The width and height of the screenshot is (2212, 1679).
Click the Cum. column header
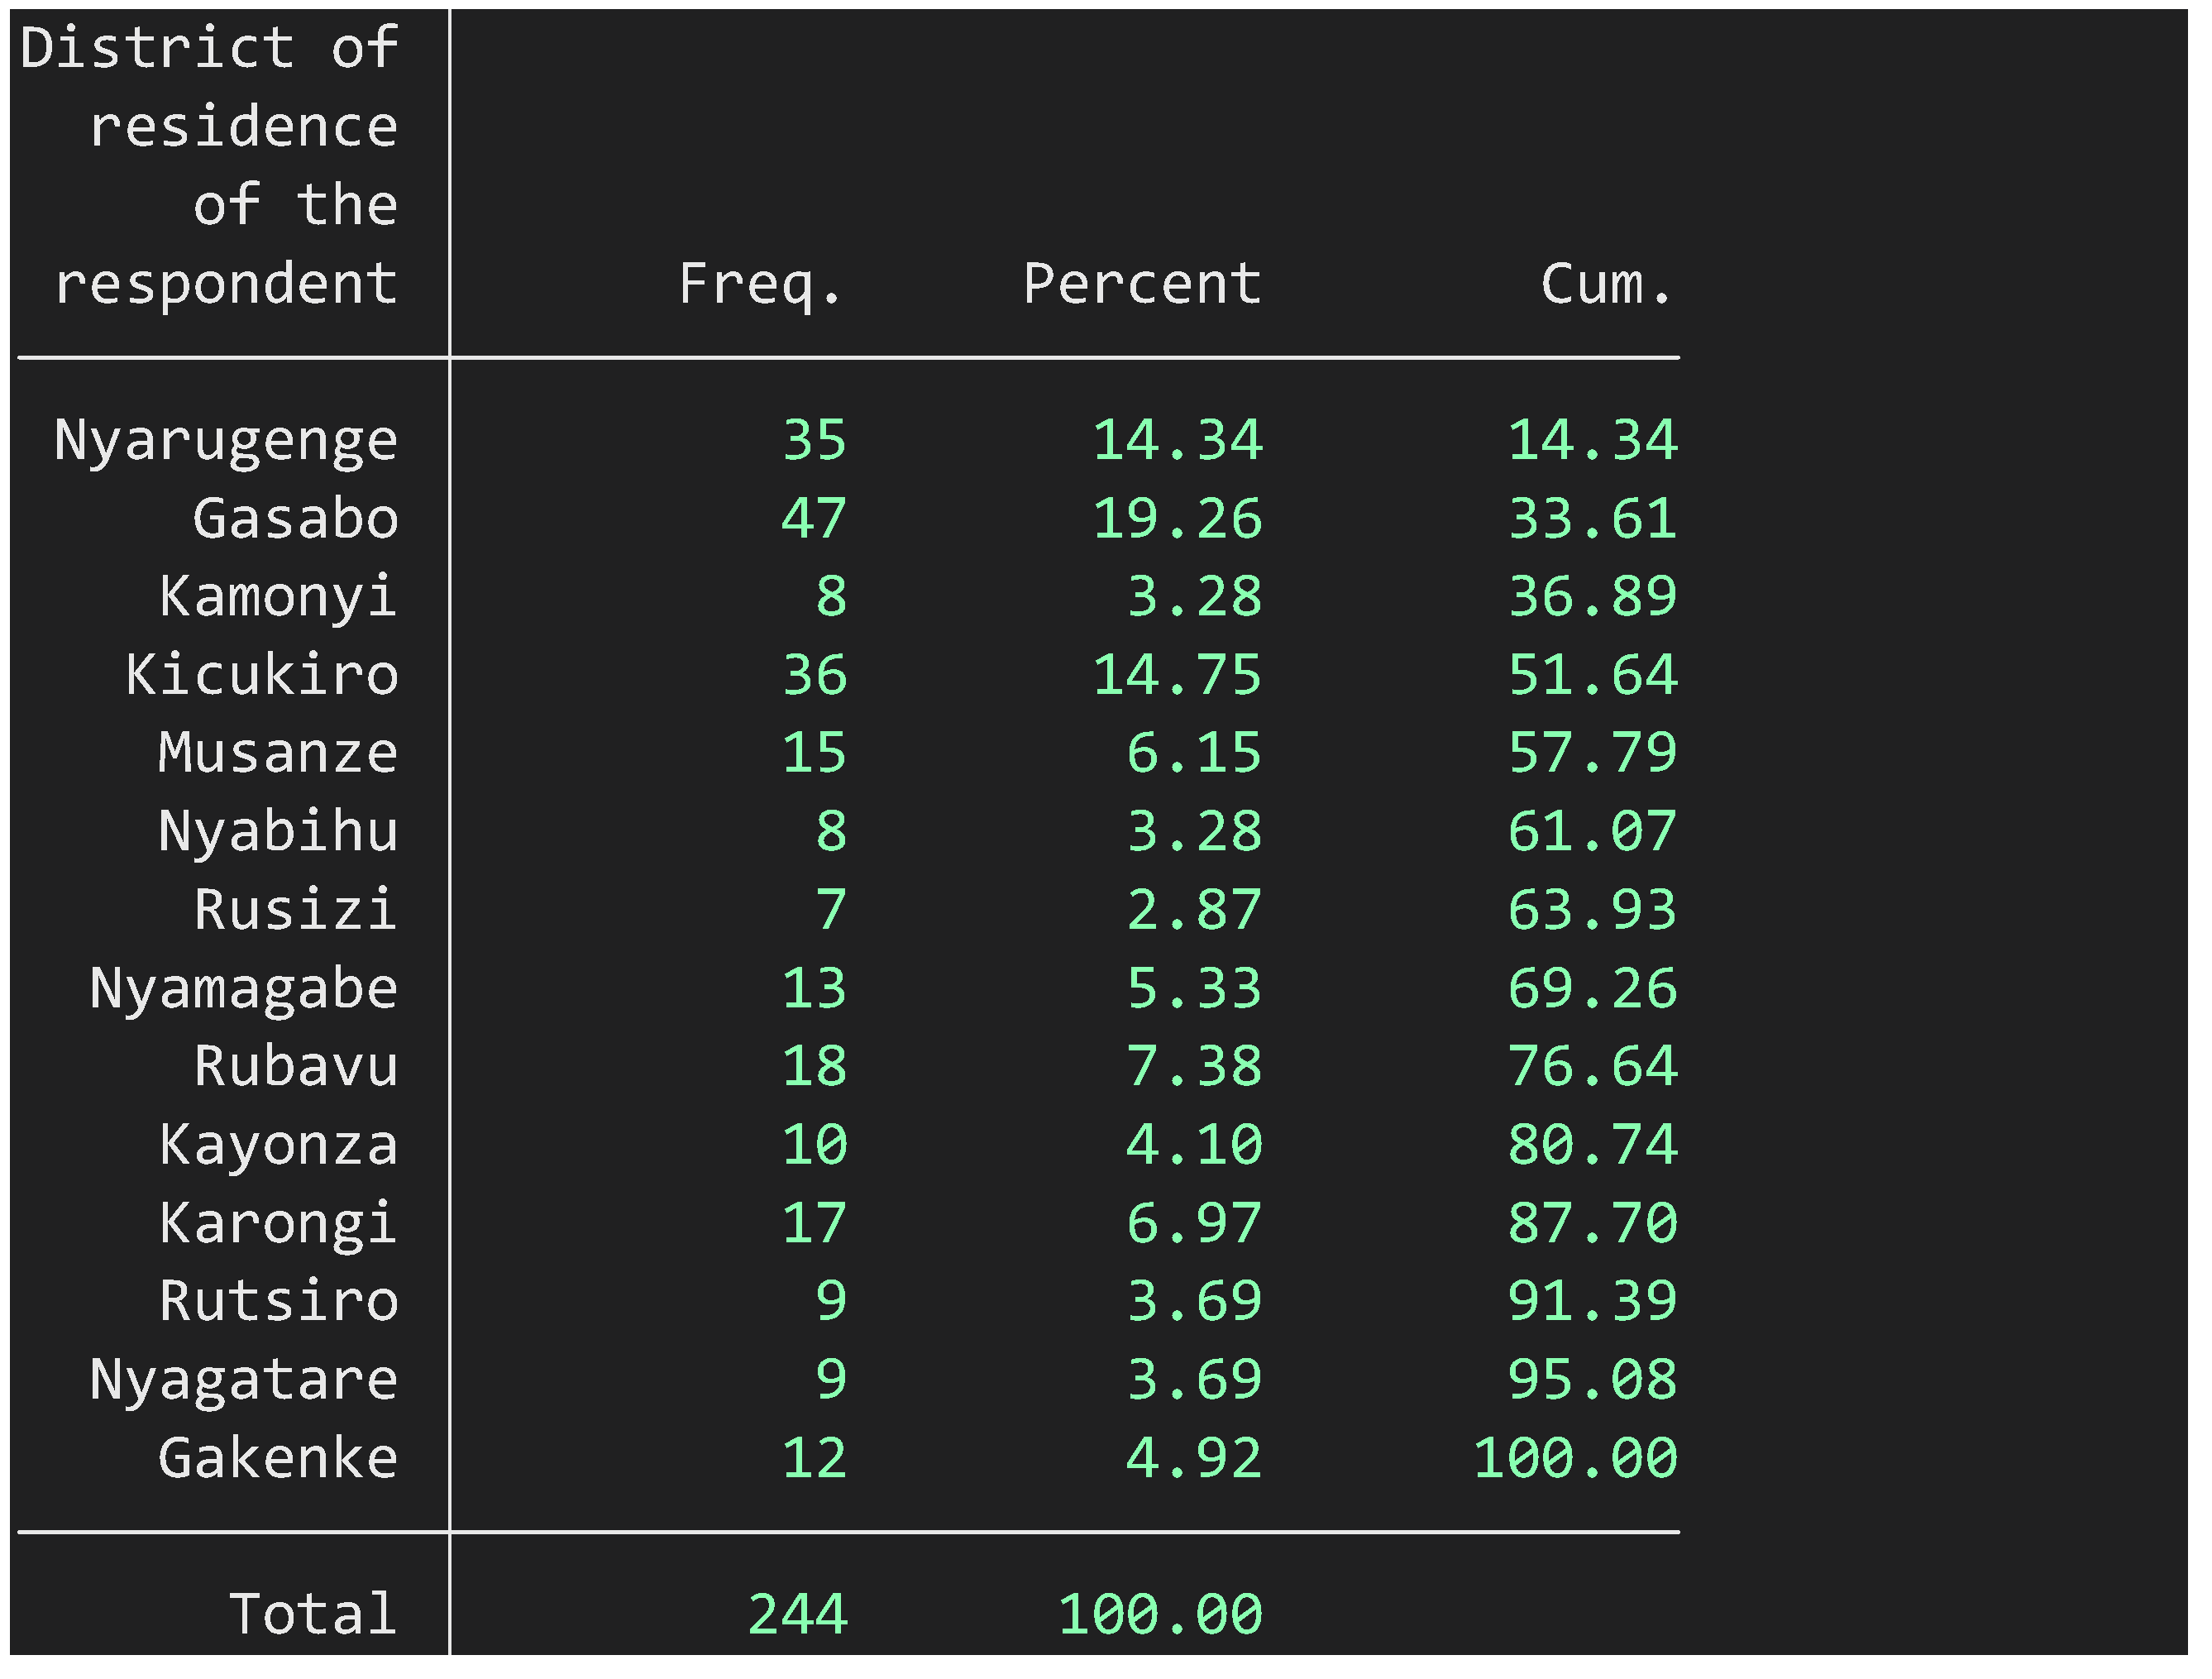(1606, 285)
